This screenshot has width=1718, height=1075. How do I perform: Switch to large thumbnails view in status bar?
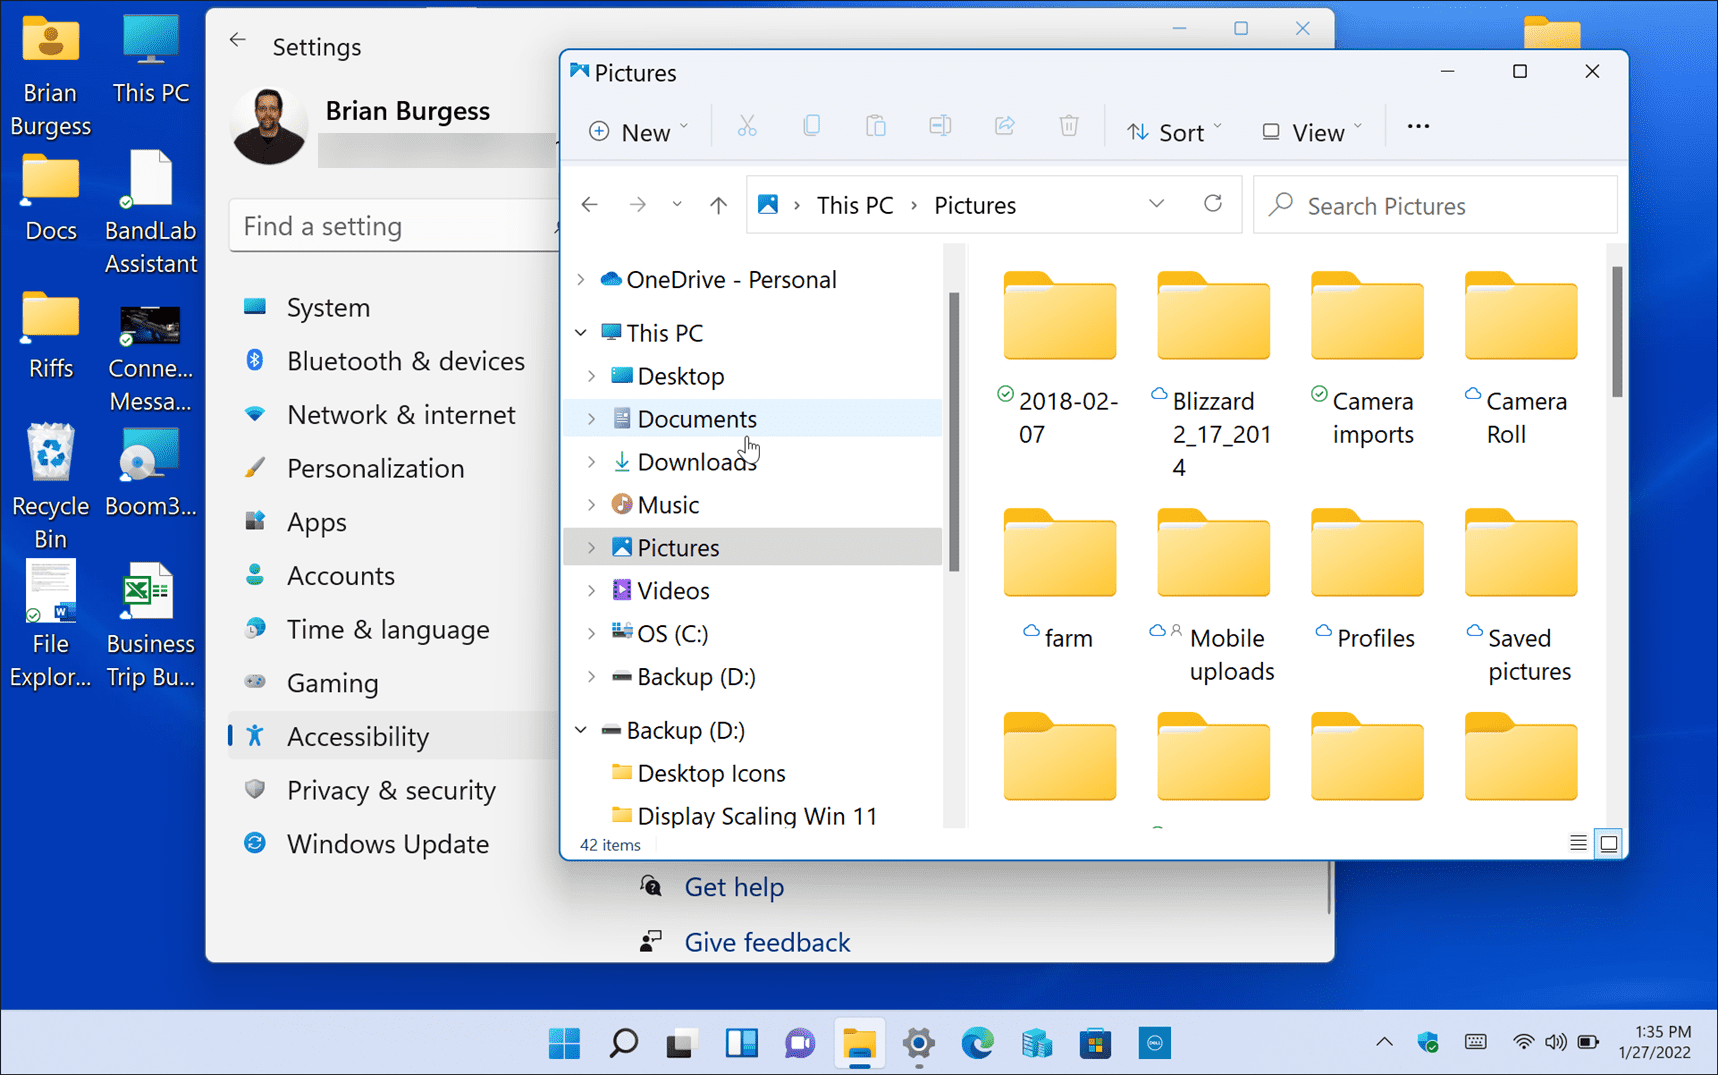(1609, 843)
